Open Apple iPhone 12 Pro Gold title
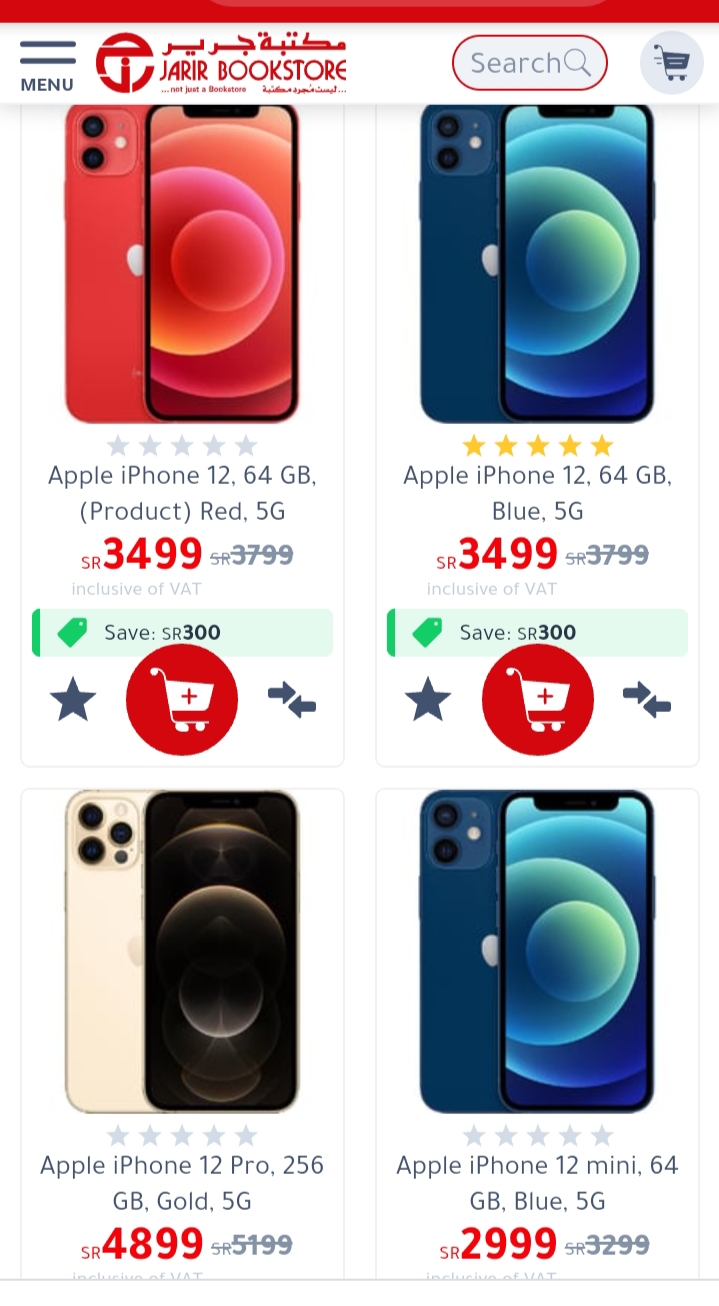This screenshot has width=719, height=1306. coord(182,1183)
